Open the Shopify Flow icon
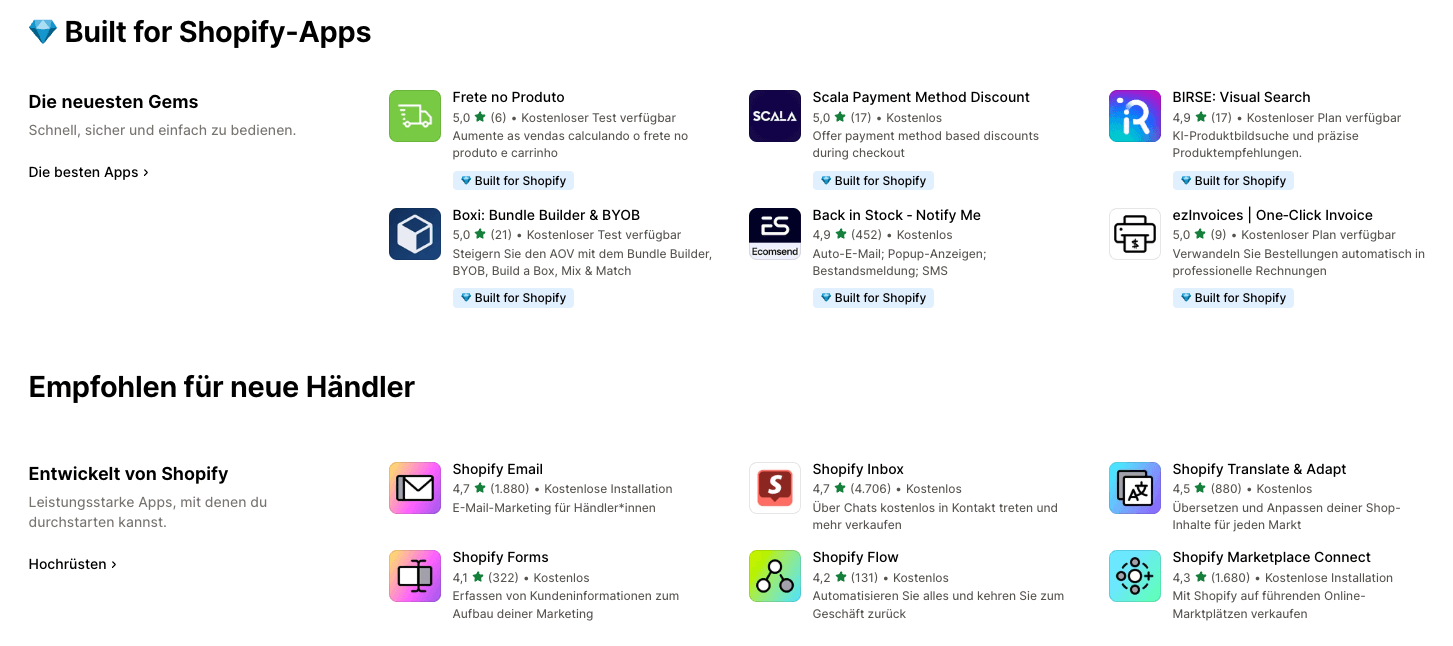 [775, 576]
